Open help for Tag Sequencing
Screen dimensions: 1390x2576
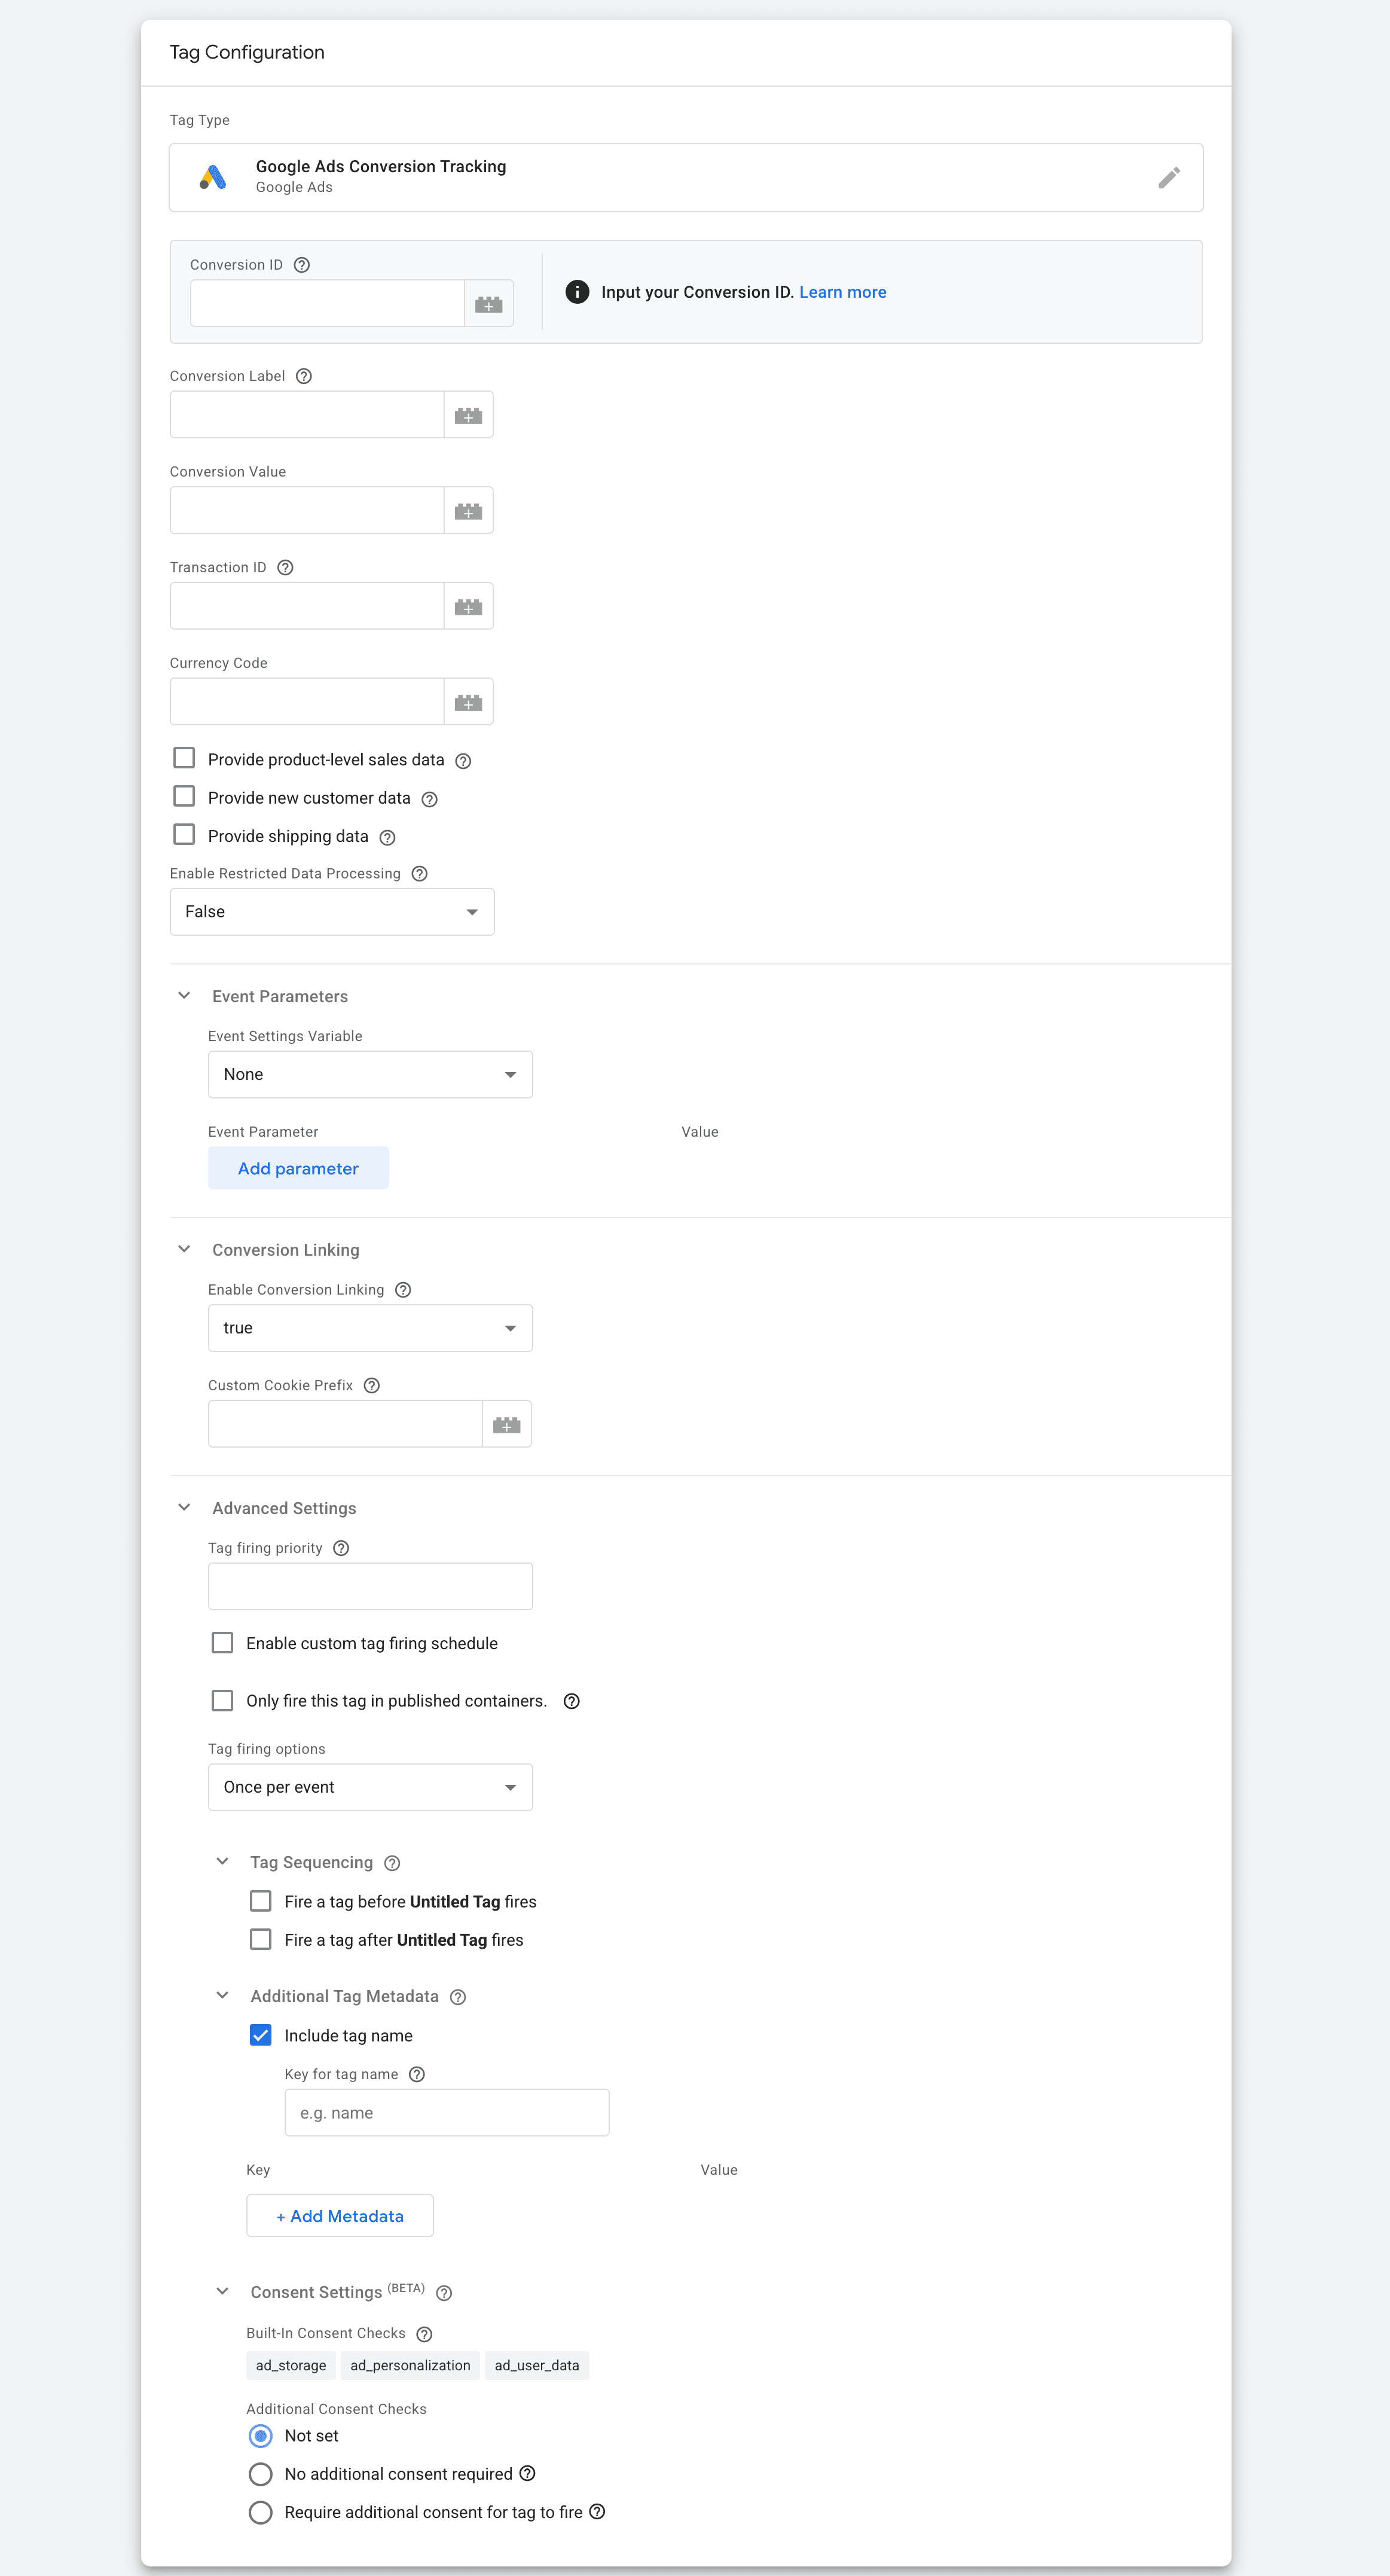click(391, 1862)
